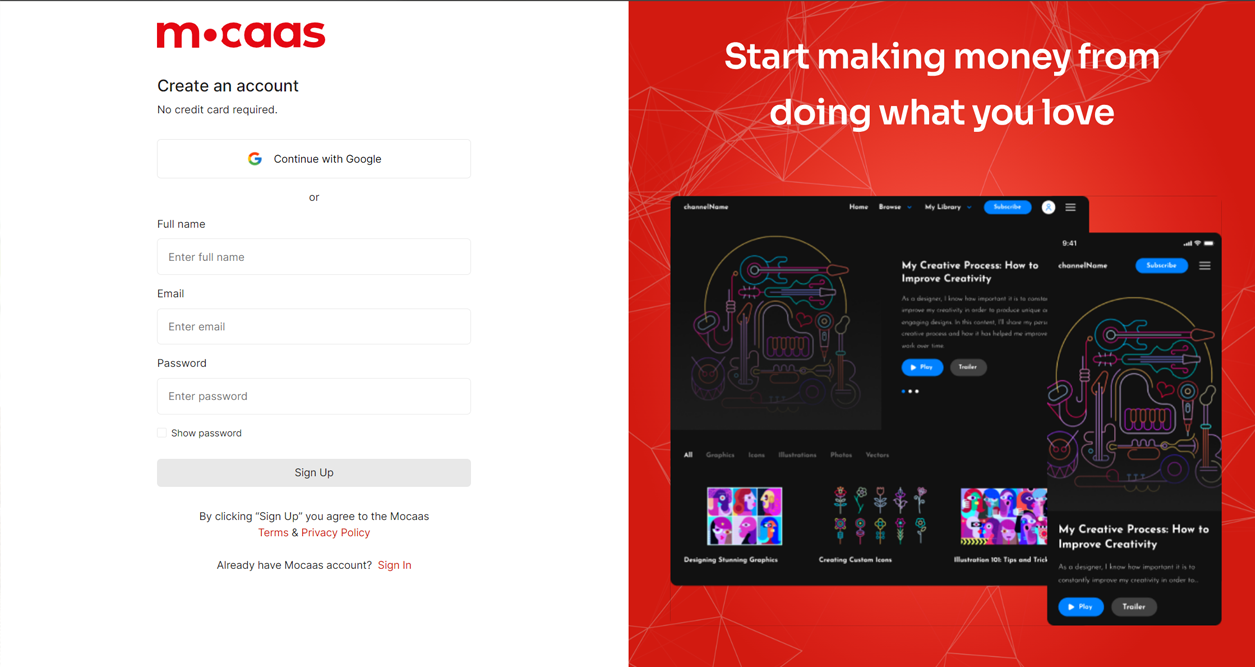
Task: Open the Privacy Policy link
Action: coord(335,533)
